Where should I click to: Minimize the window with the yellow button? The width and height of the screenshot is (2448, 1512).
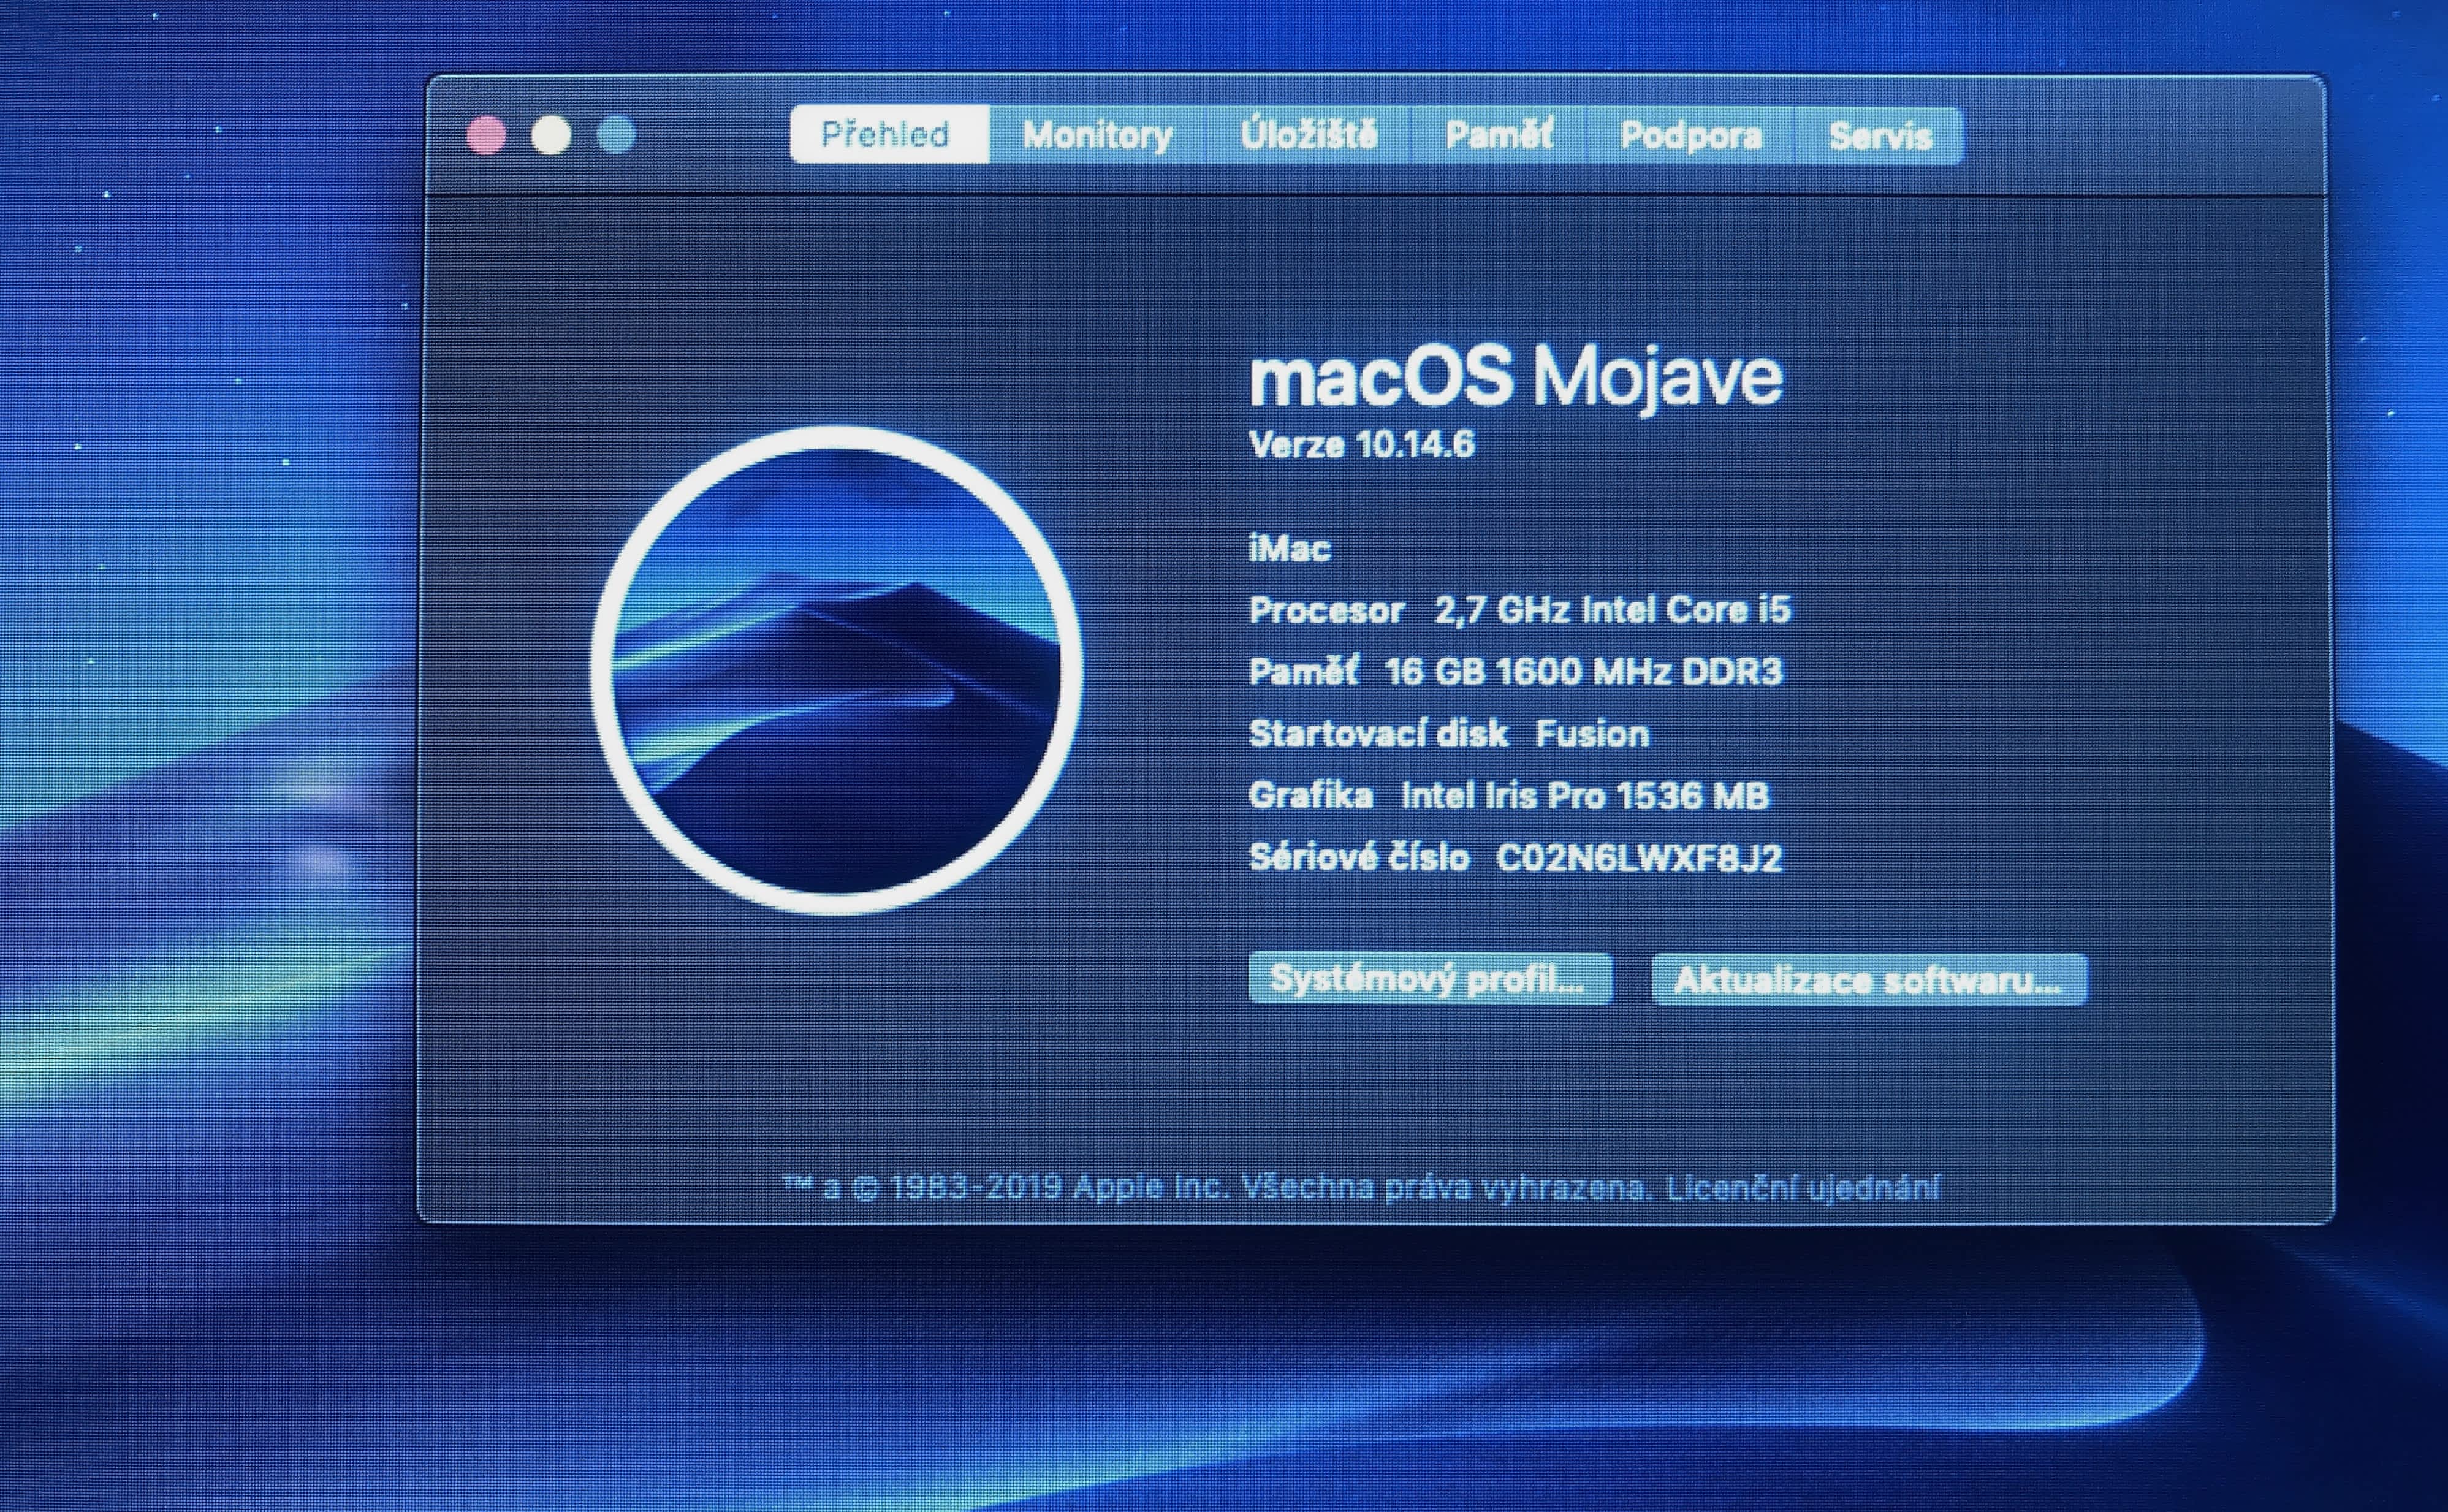click(x=551, y=135)
